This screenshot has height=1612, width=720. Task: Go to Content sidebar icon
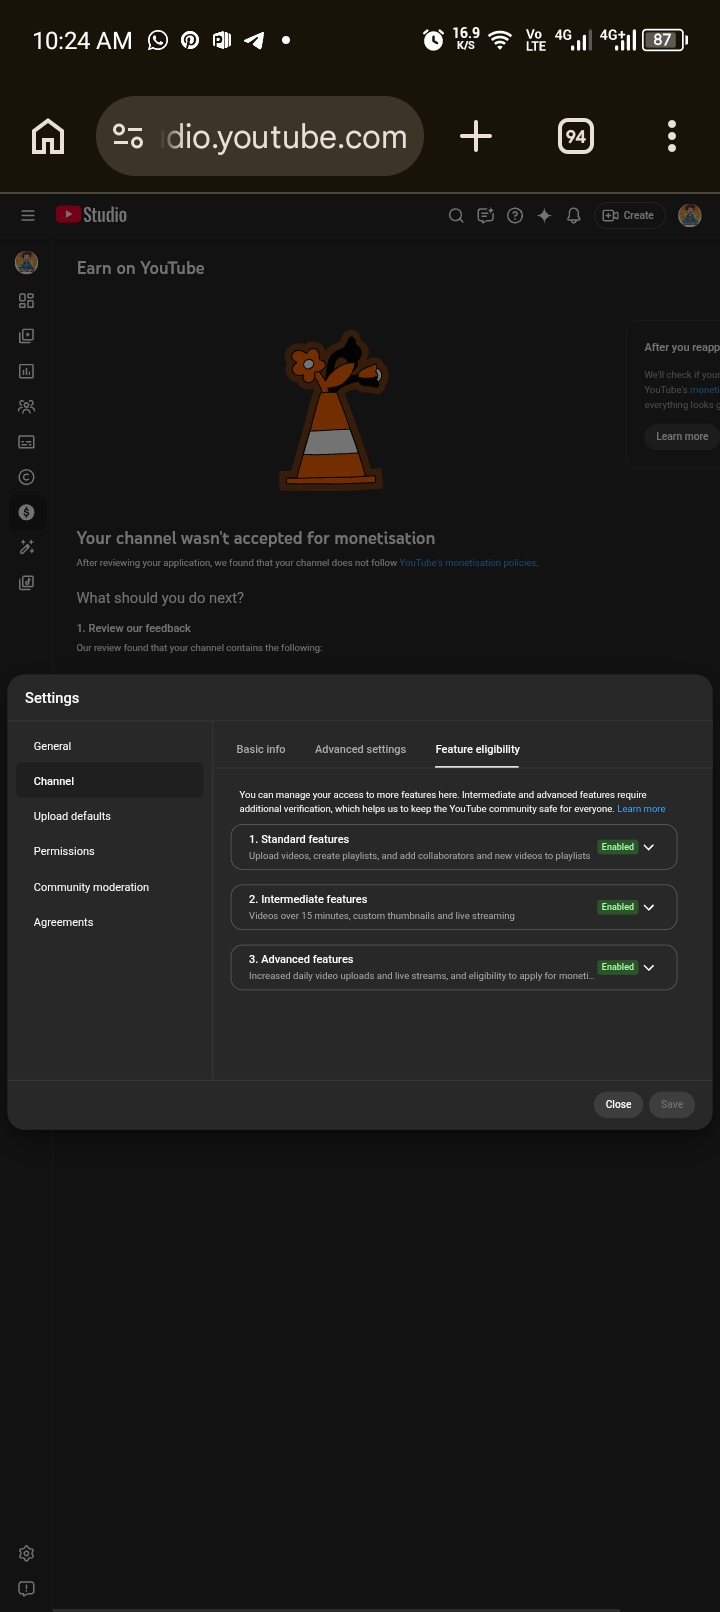(x=27, y=336)
